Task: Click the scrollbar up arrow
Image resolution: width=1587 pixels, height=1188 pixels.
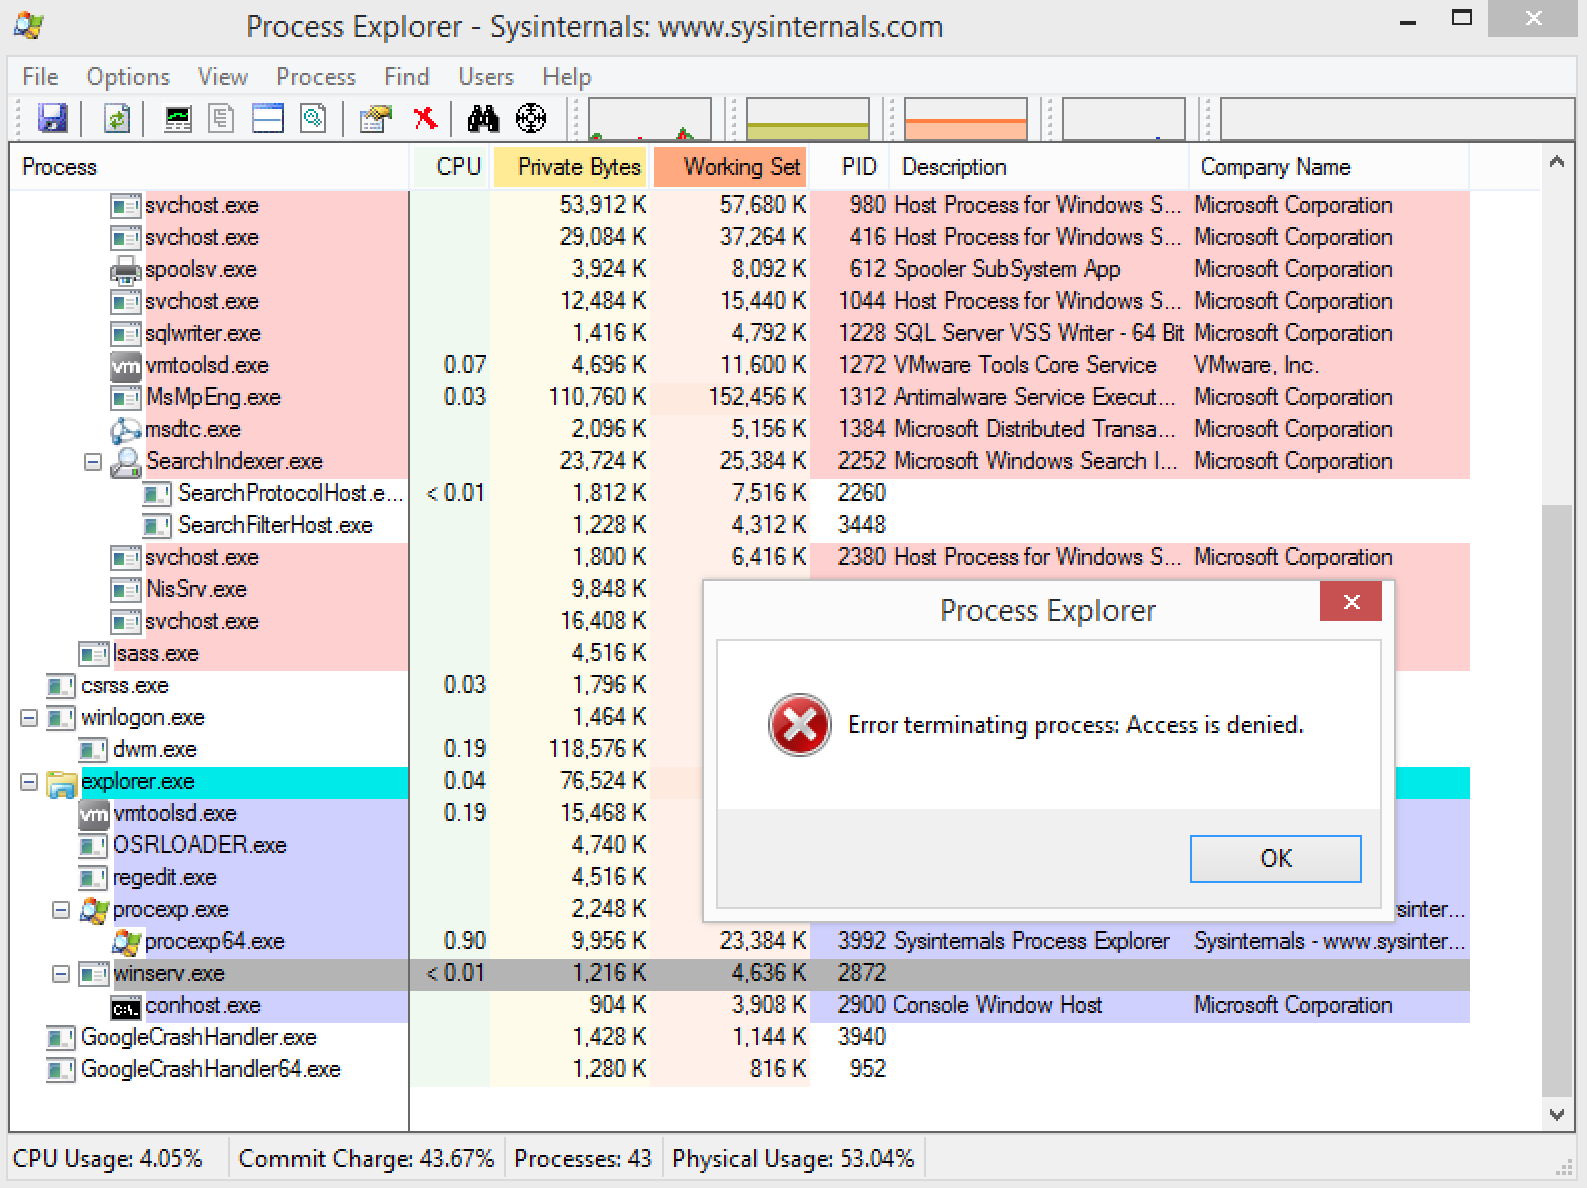Action: coord(1557,161)
